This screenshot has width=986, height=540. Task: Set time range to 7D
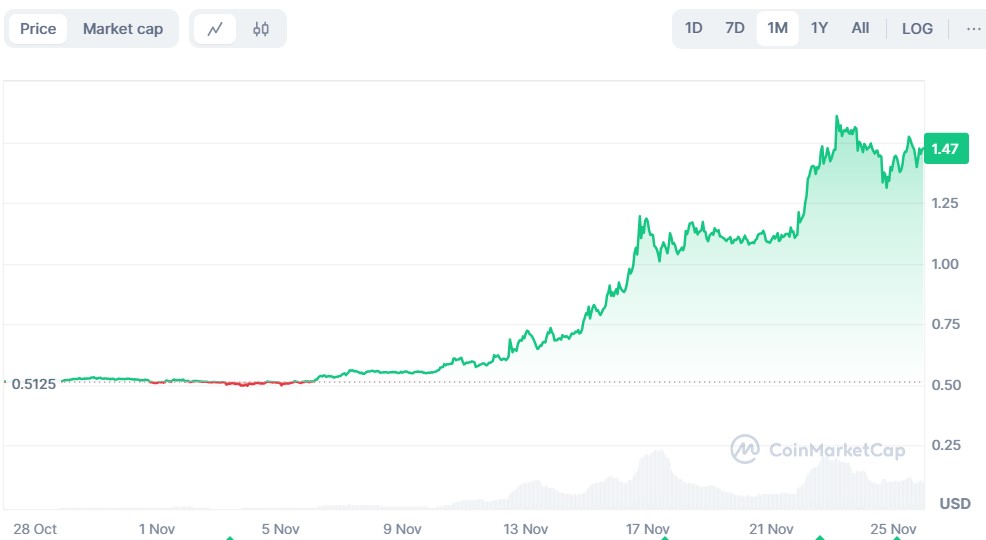click(x=735, y=28)
